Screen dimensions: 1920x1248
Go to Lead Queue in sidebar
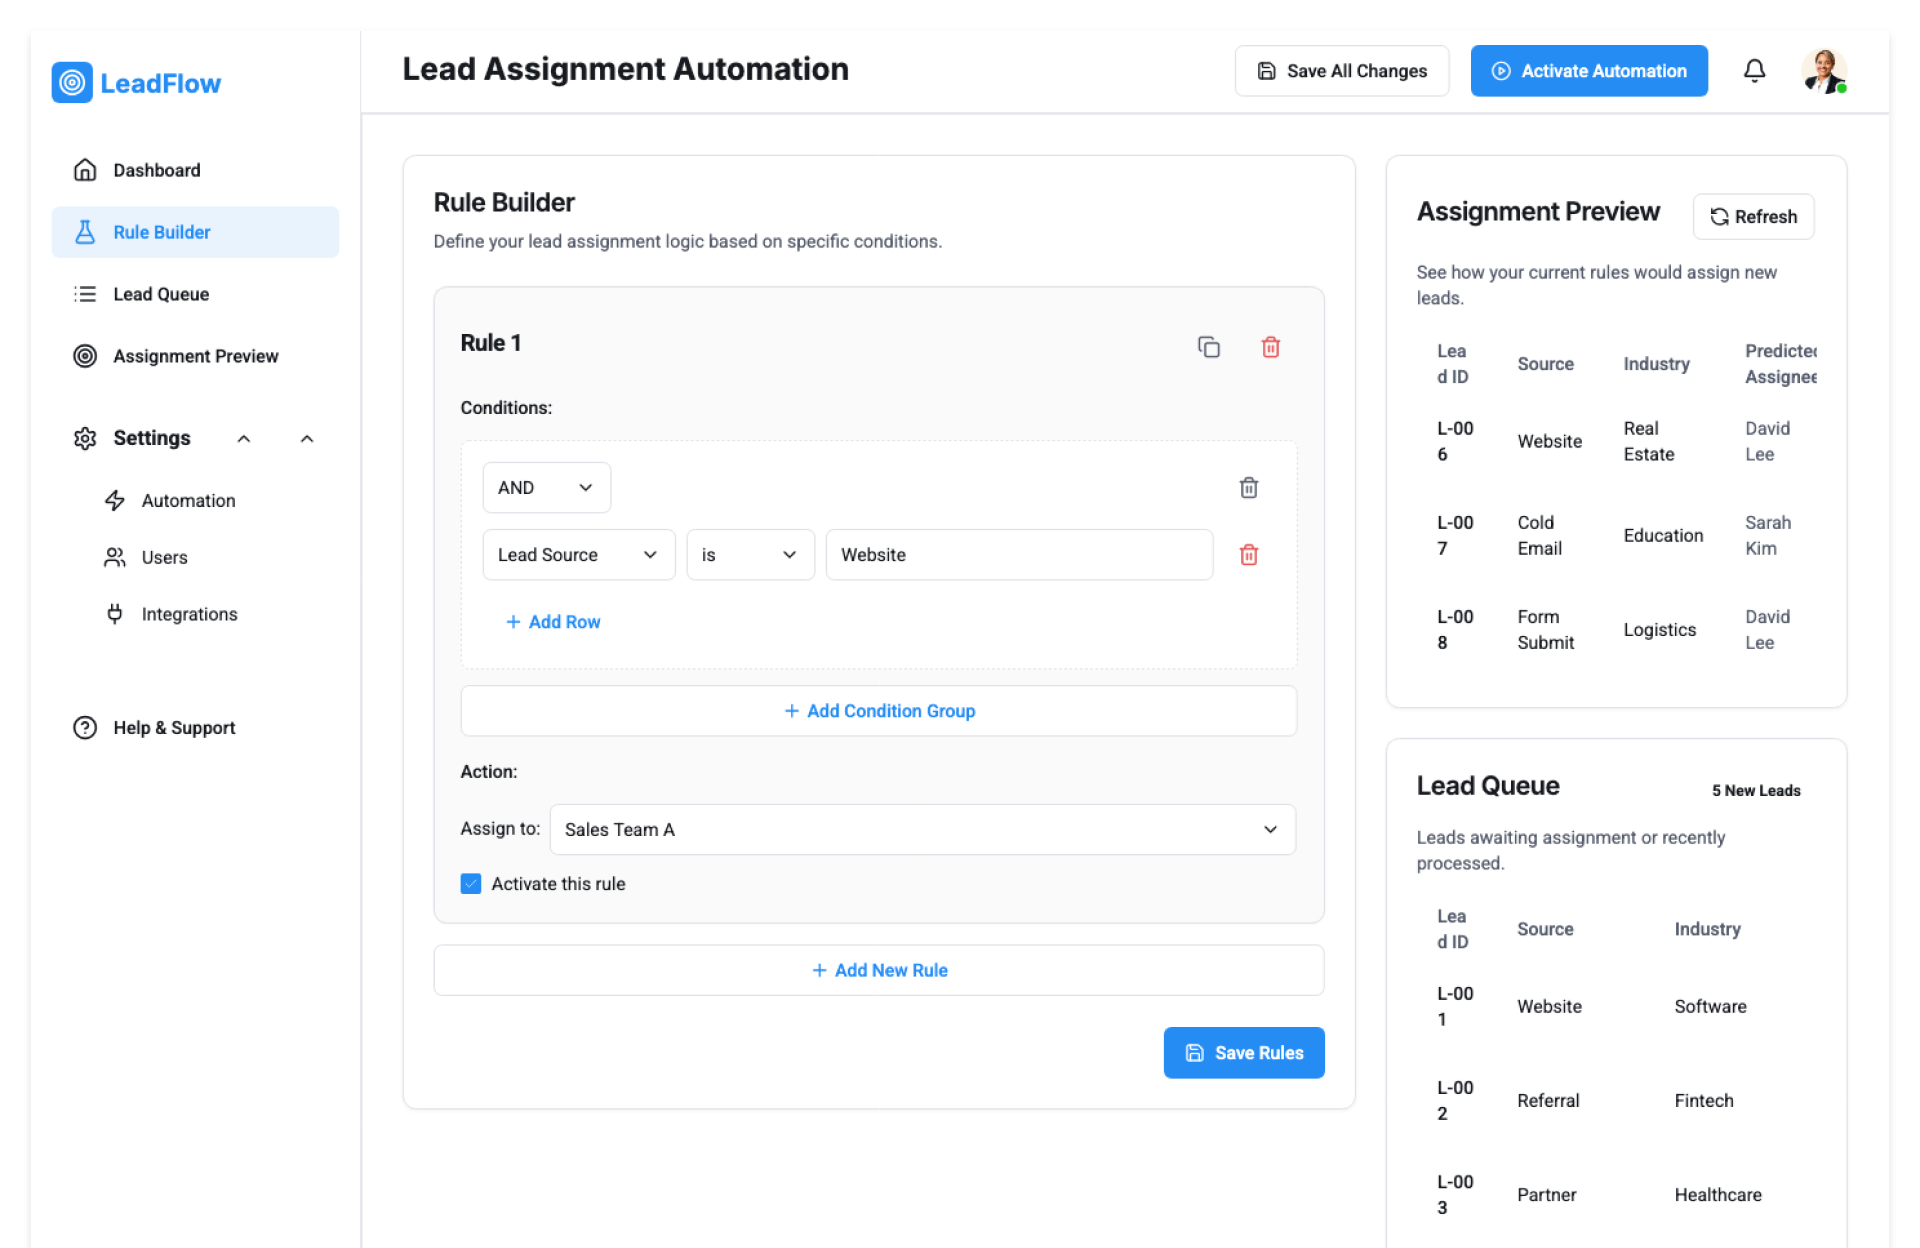pos(161,294)
